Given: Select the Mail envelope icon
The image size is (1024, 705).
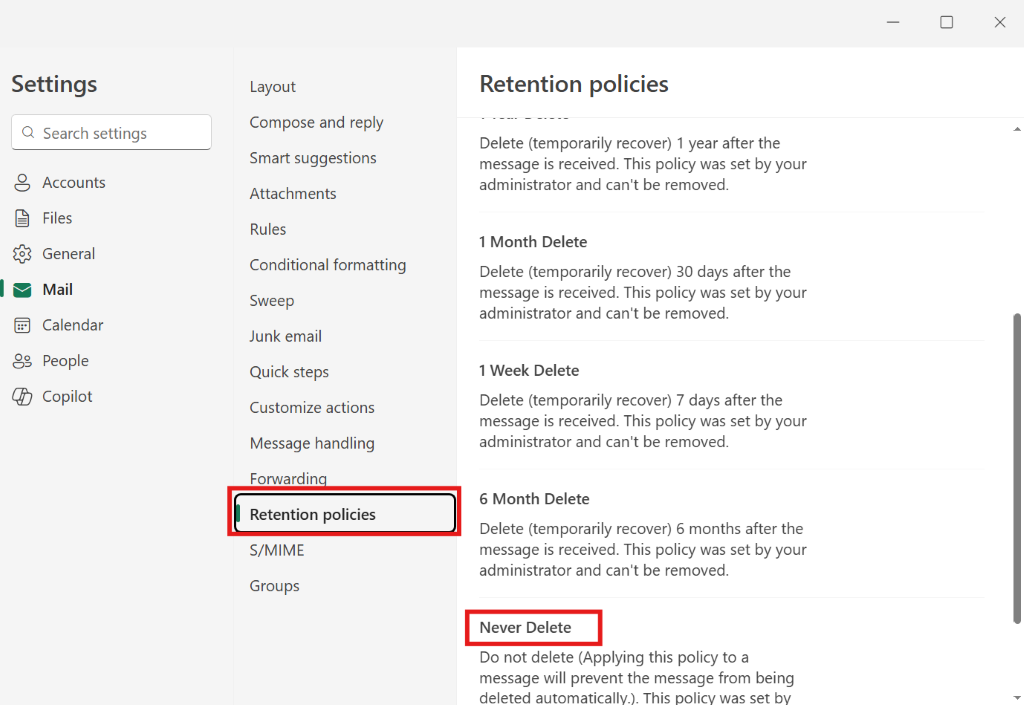Looking at the screenshot, I should pyautogui.click(x=22, y=289).
